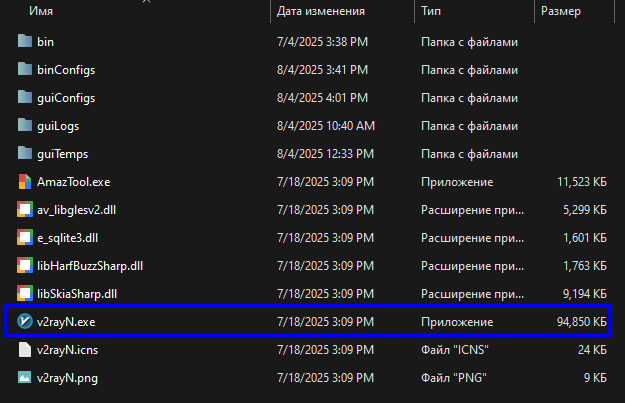Click the v2rayN.png image file icon
The image size is (625, 403).
26,378
